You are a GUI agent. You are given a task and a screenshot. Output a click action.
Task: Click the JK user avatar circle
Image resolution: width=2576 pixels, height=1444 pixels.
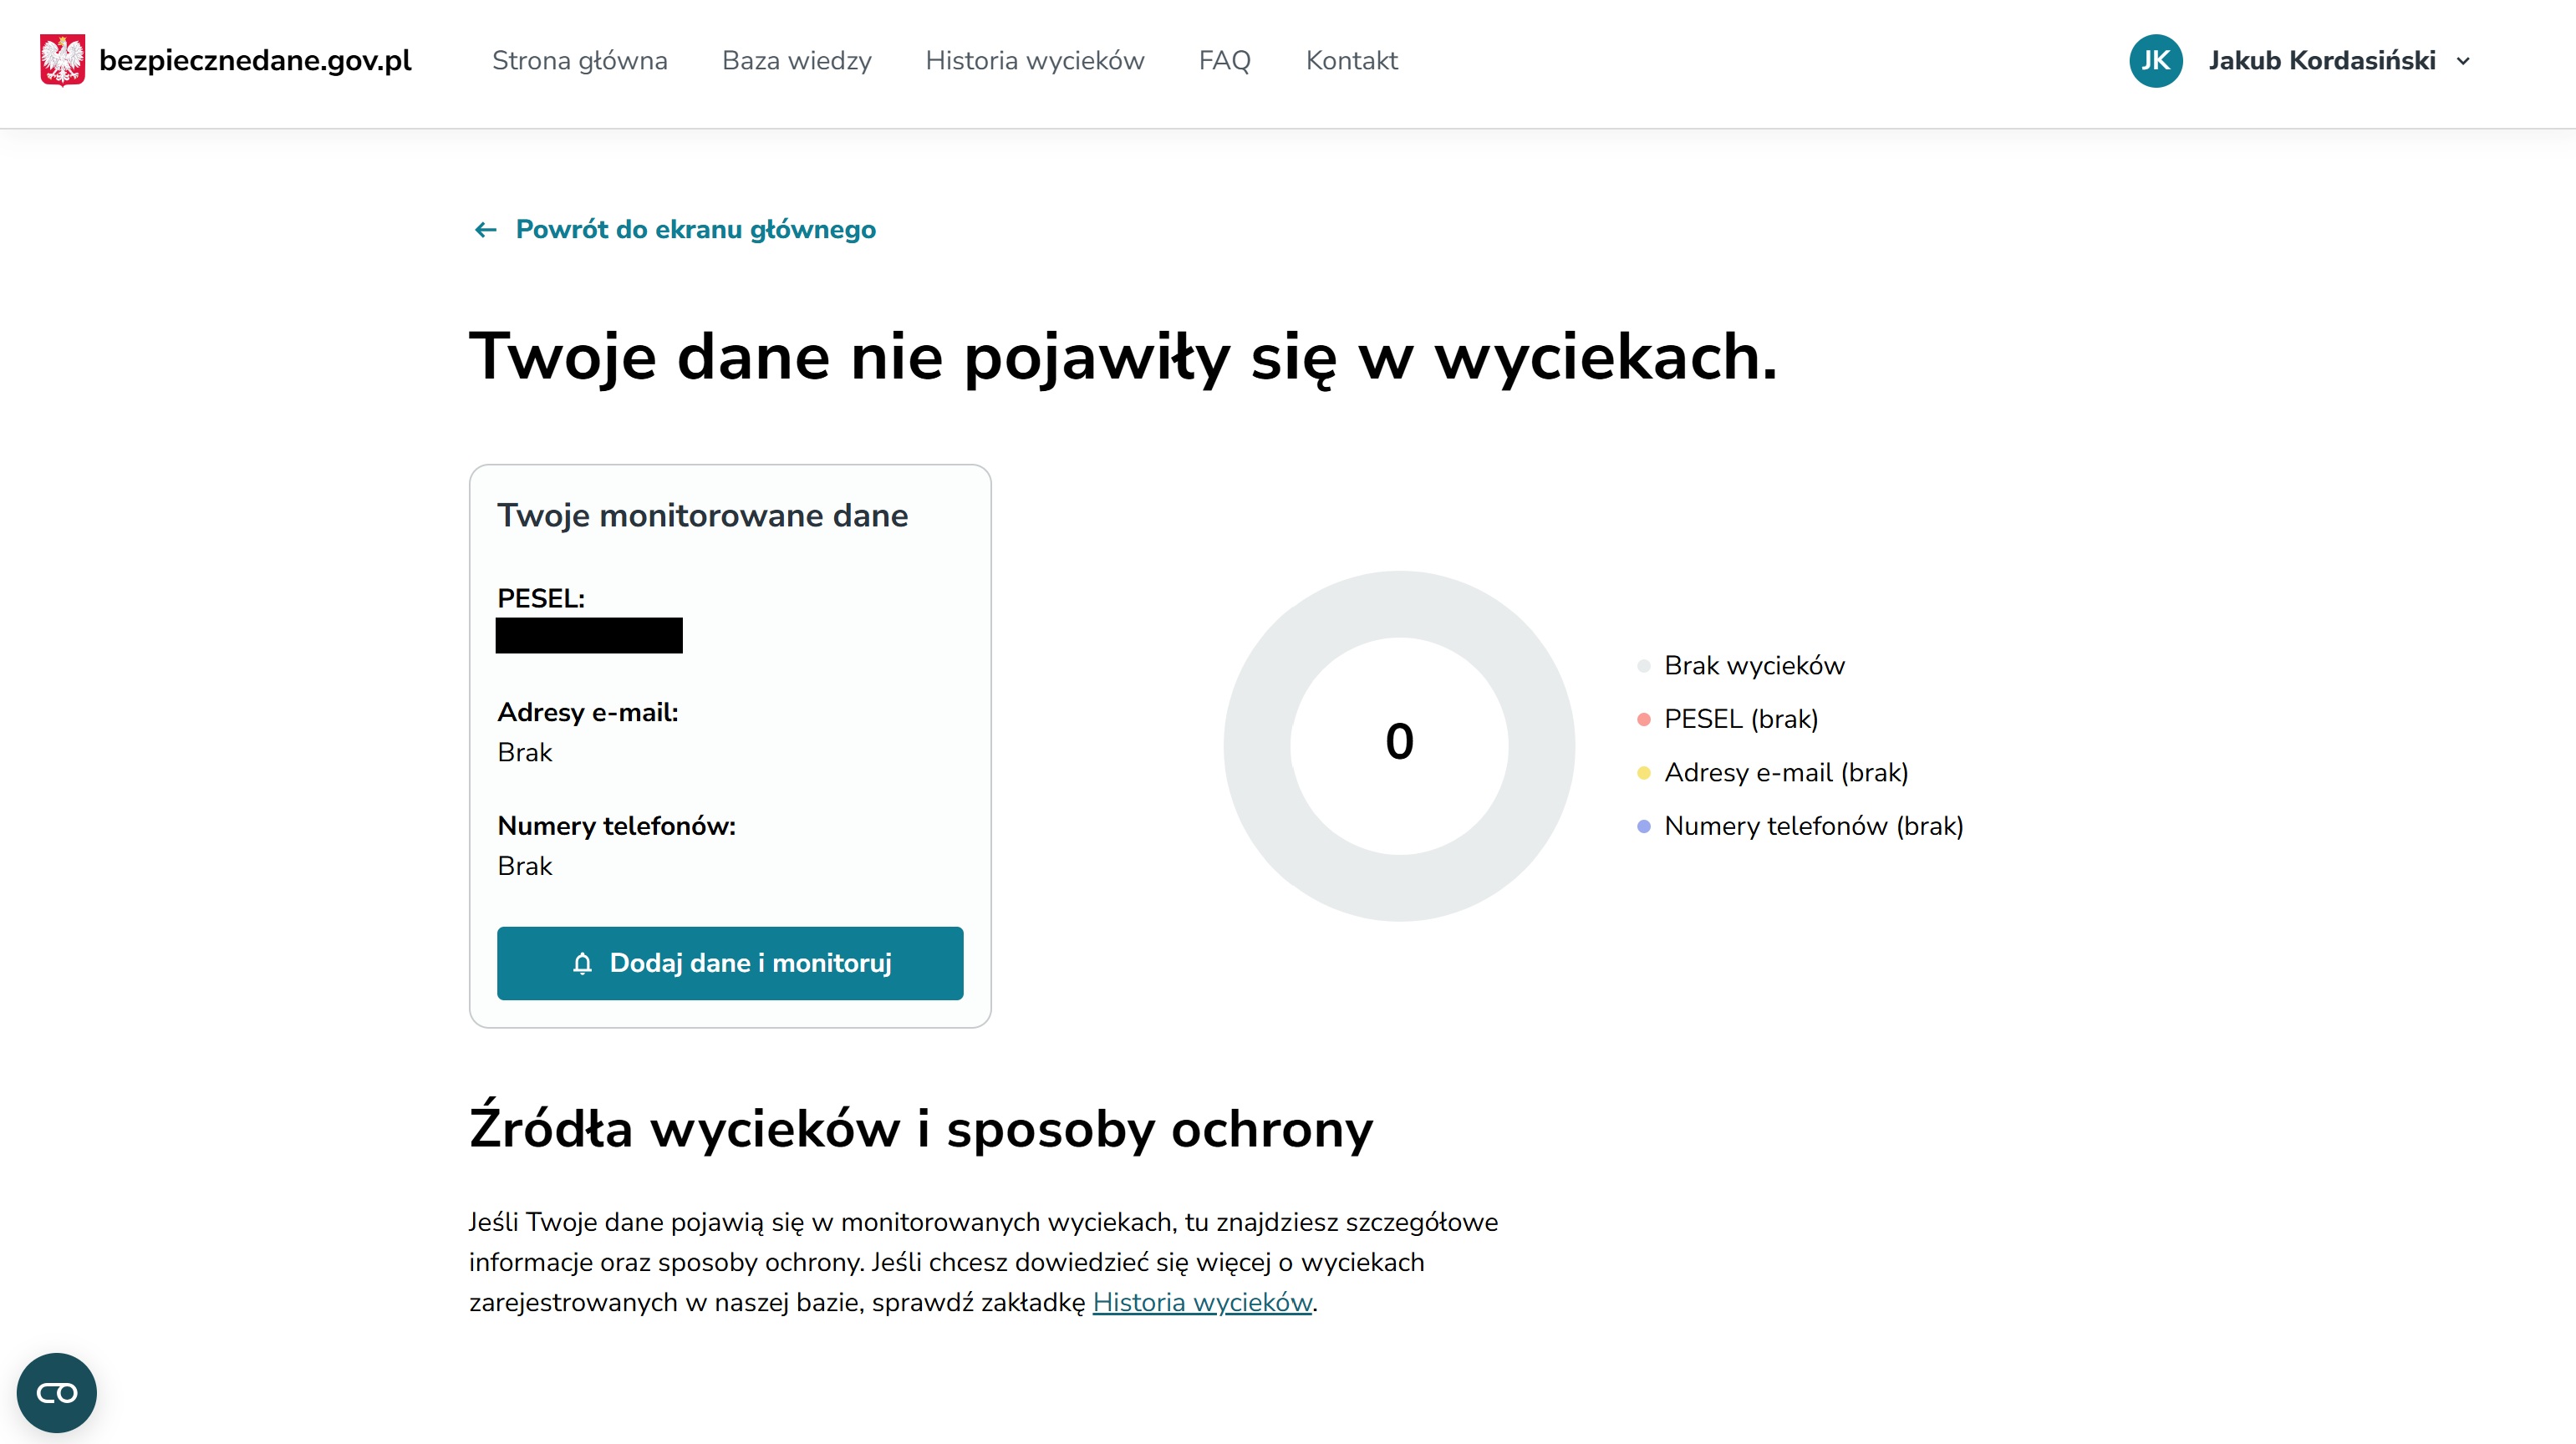[2155, 61]
